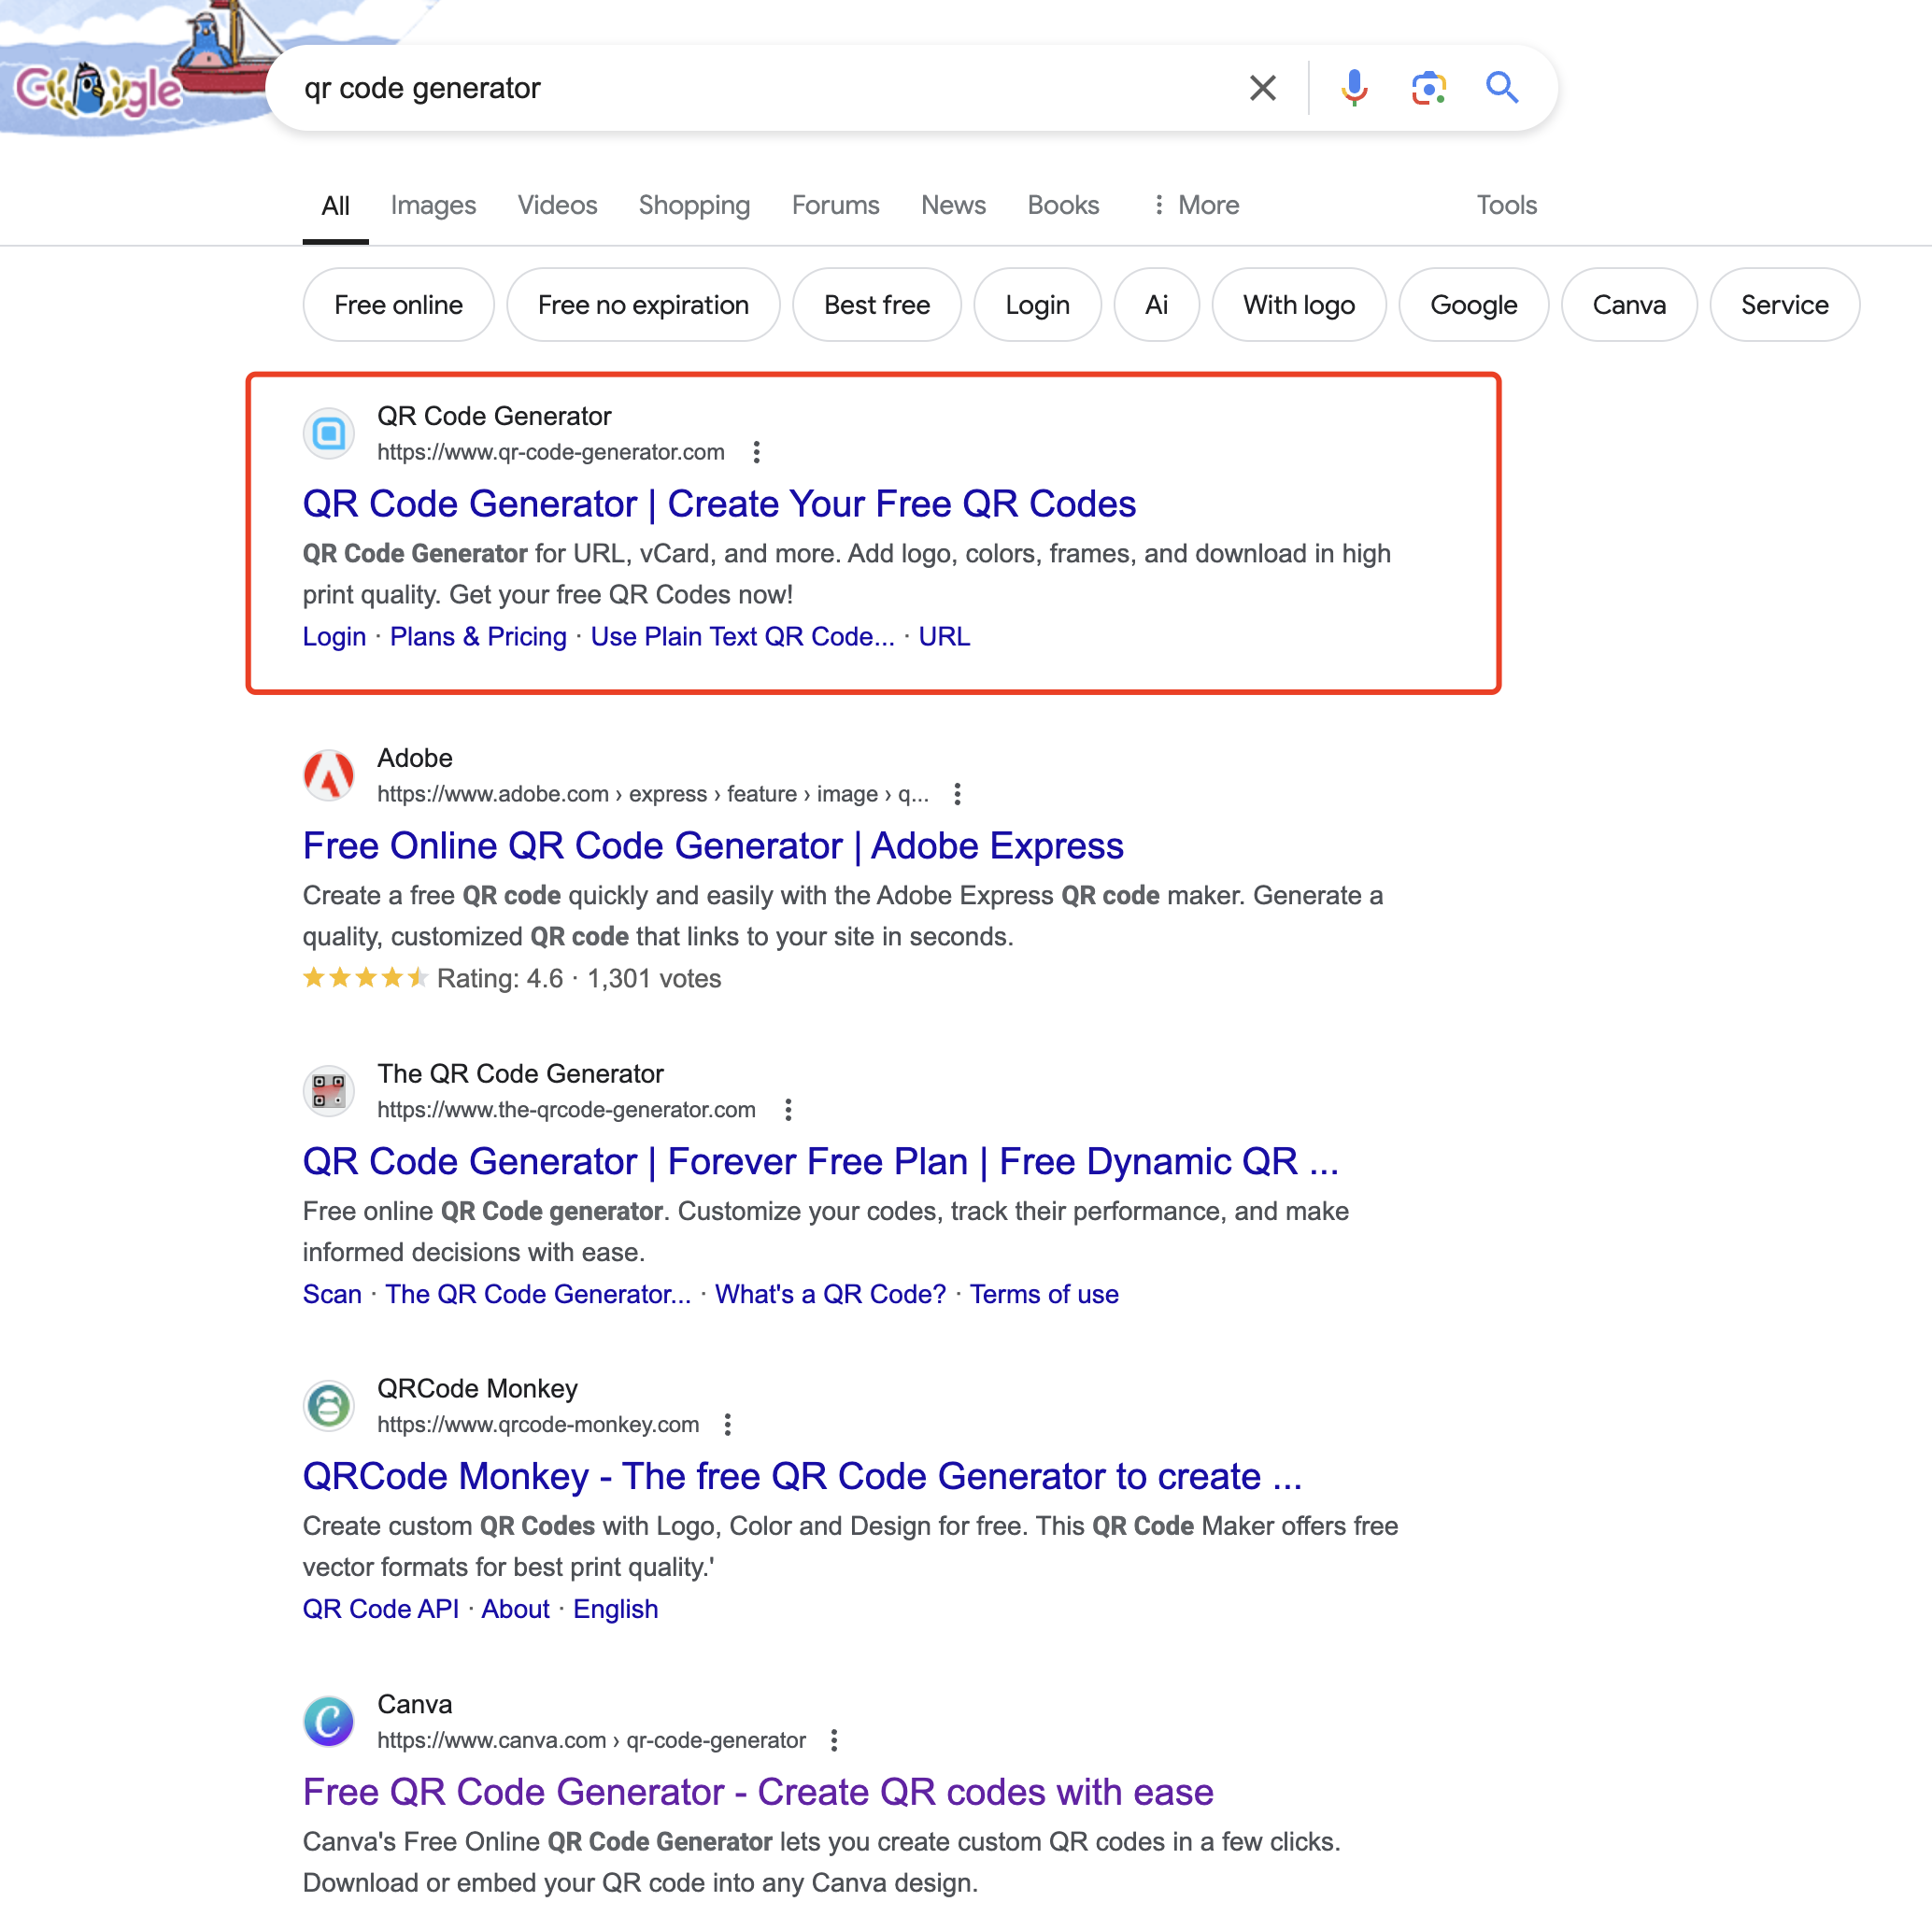1932x1930 pixels.
Task: Start voice search with the microphone icon
Action: [x=1354, y=88]
